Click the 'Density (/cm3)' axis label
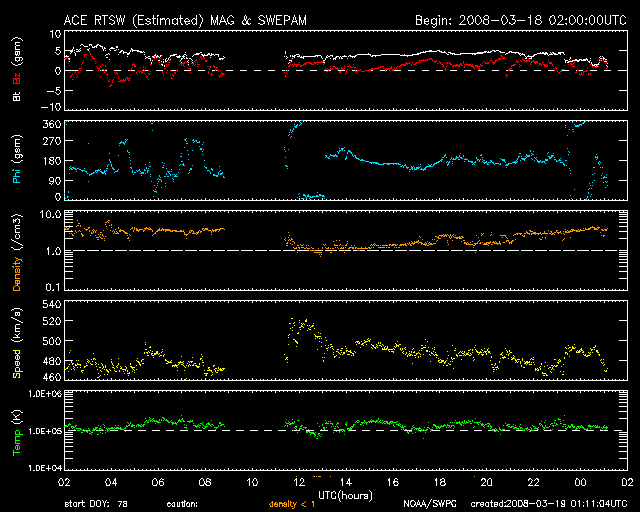The width and height of the screenshot is (640, 512). [17, 252]
